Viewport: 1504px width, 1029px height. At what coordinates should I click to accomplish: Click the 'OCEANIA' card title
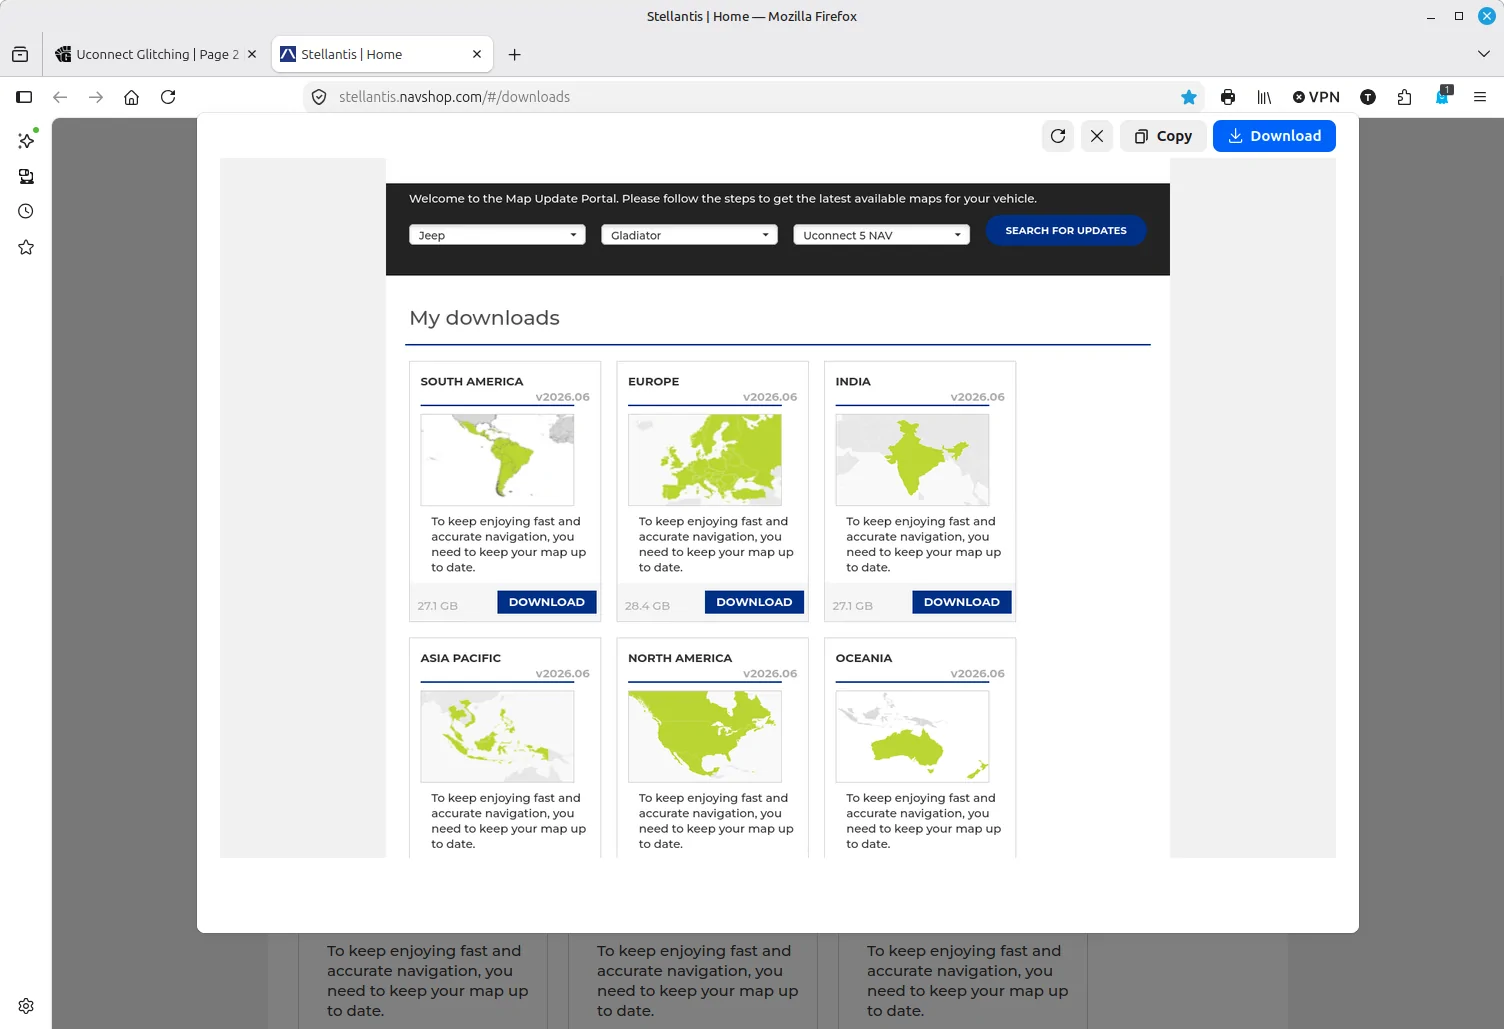click(x=864, y=658)
